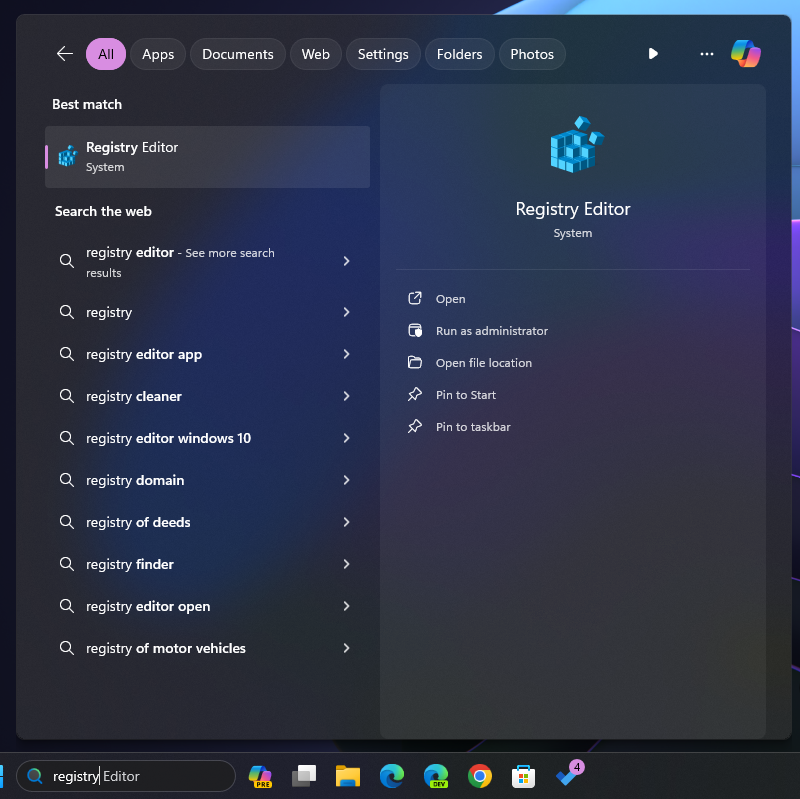The height and width of the screenshot is (799, 800).
Task: Launch Google Chrome from the taskbar
Action: point(480,776)
